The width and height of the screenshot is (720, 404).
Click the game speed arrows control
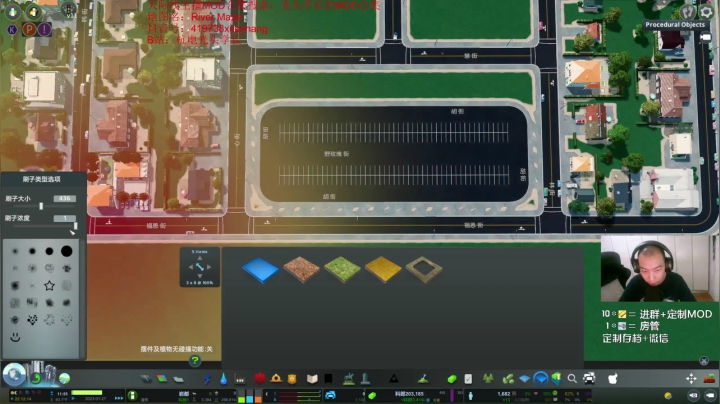point(119,398)
